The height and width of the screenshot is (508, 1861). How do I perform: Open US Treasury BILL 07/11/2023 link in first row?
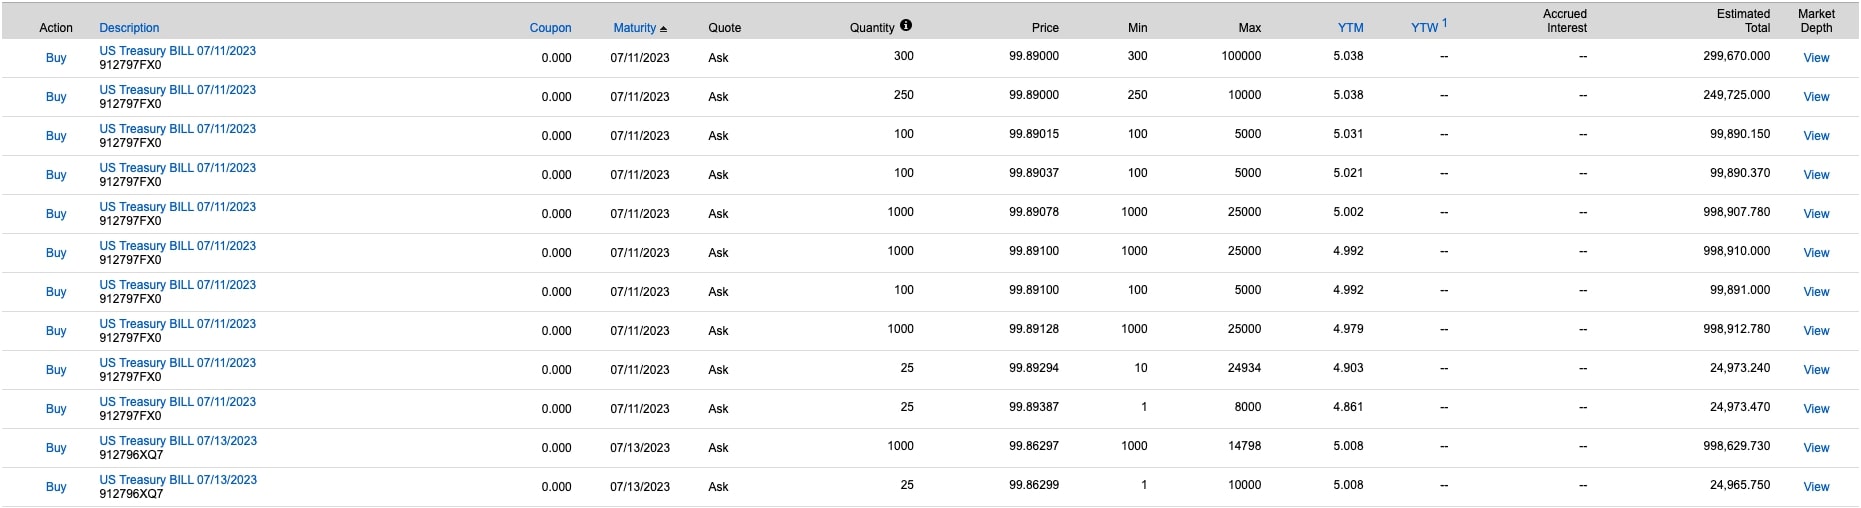[177, 51]
